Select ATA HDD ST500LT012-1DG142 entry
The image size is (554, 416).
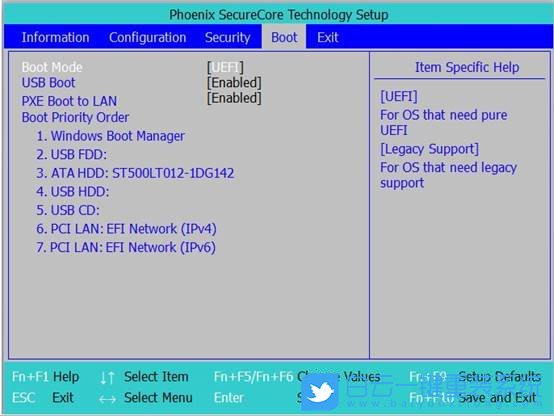[135, 173]
